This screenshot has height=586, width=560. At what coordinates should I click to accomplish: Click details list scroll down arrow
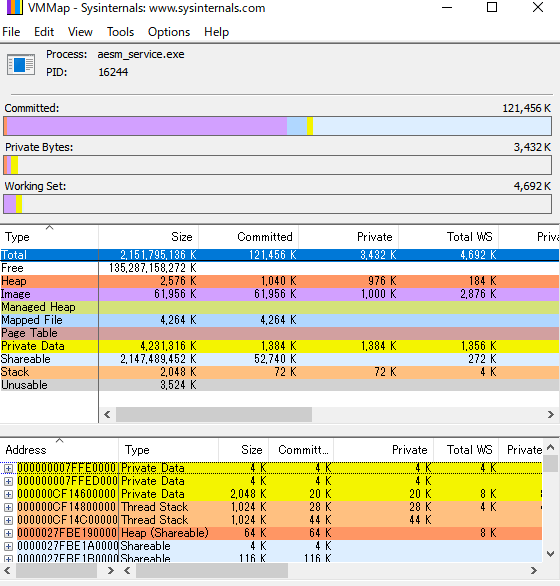point(550,553)
